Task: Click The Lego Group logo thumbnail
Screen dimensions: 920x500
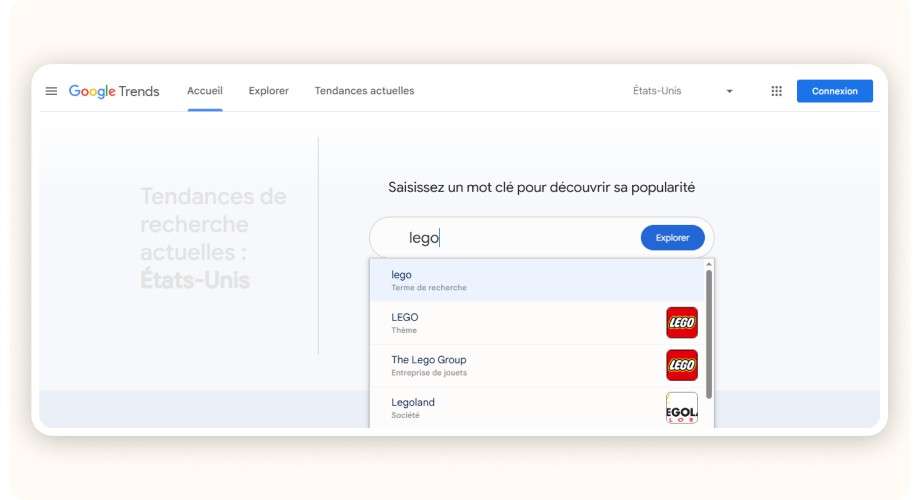Action: pyautogui.click(x=682, y=365)
